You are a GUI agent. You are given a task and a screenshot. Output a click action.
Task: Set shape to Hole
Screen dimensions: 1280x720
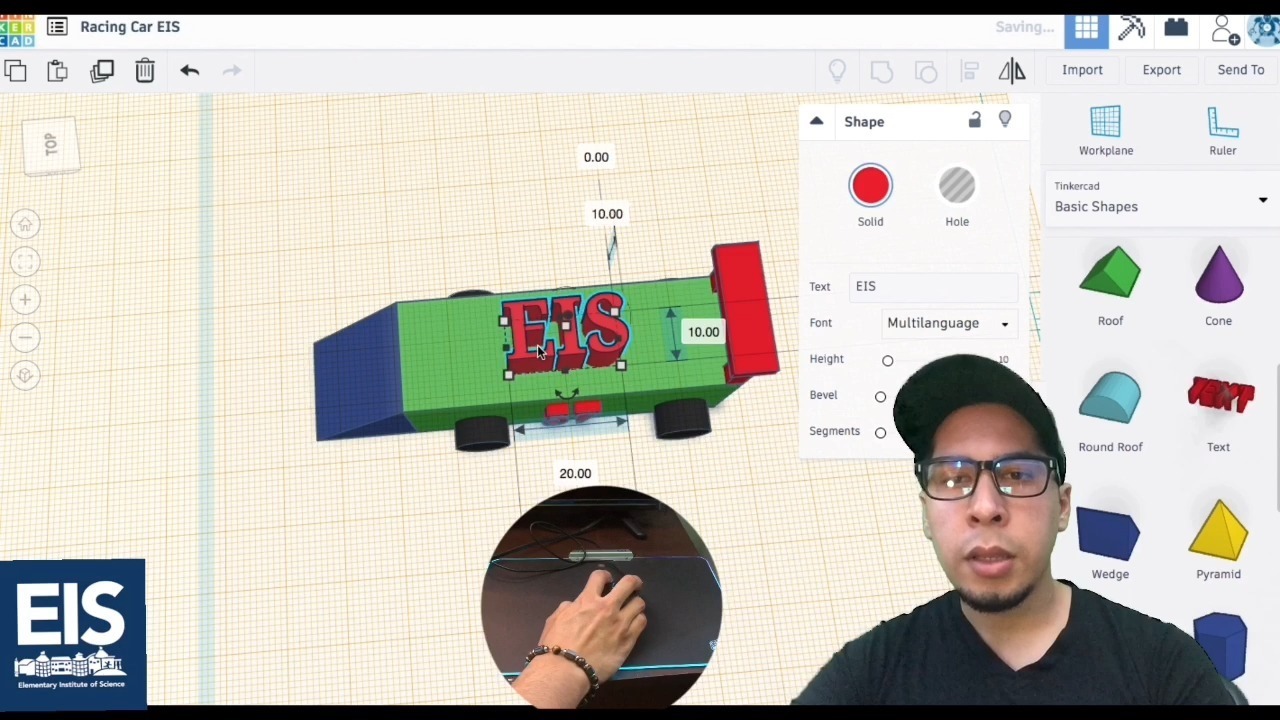point(957,196)
